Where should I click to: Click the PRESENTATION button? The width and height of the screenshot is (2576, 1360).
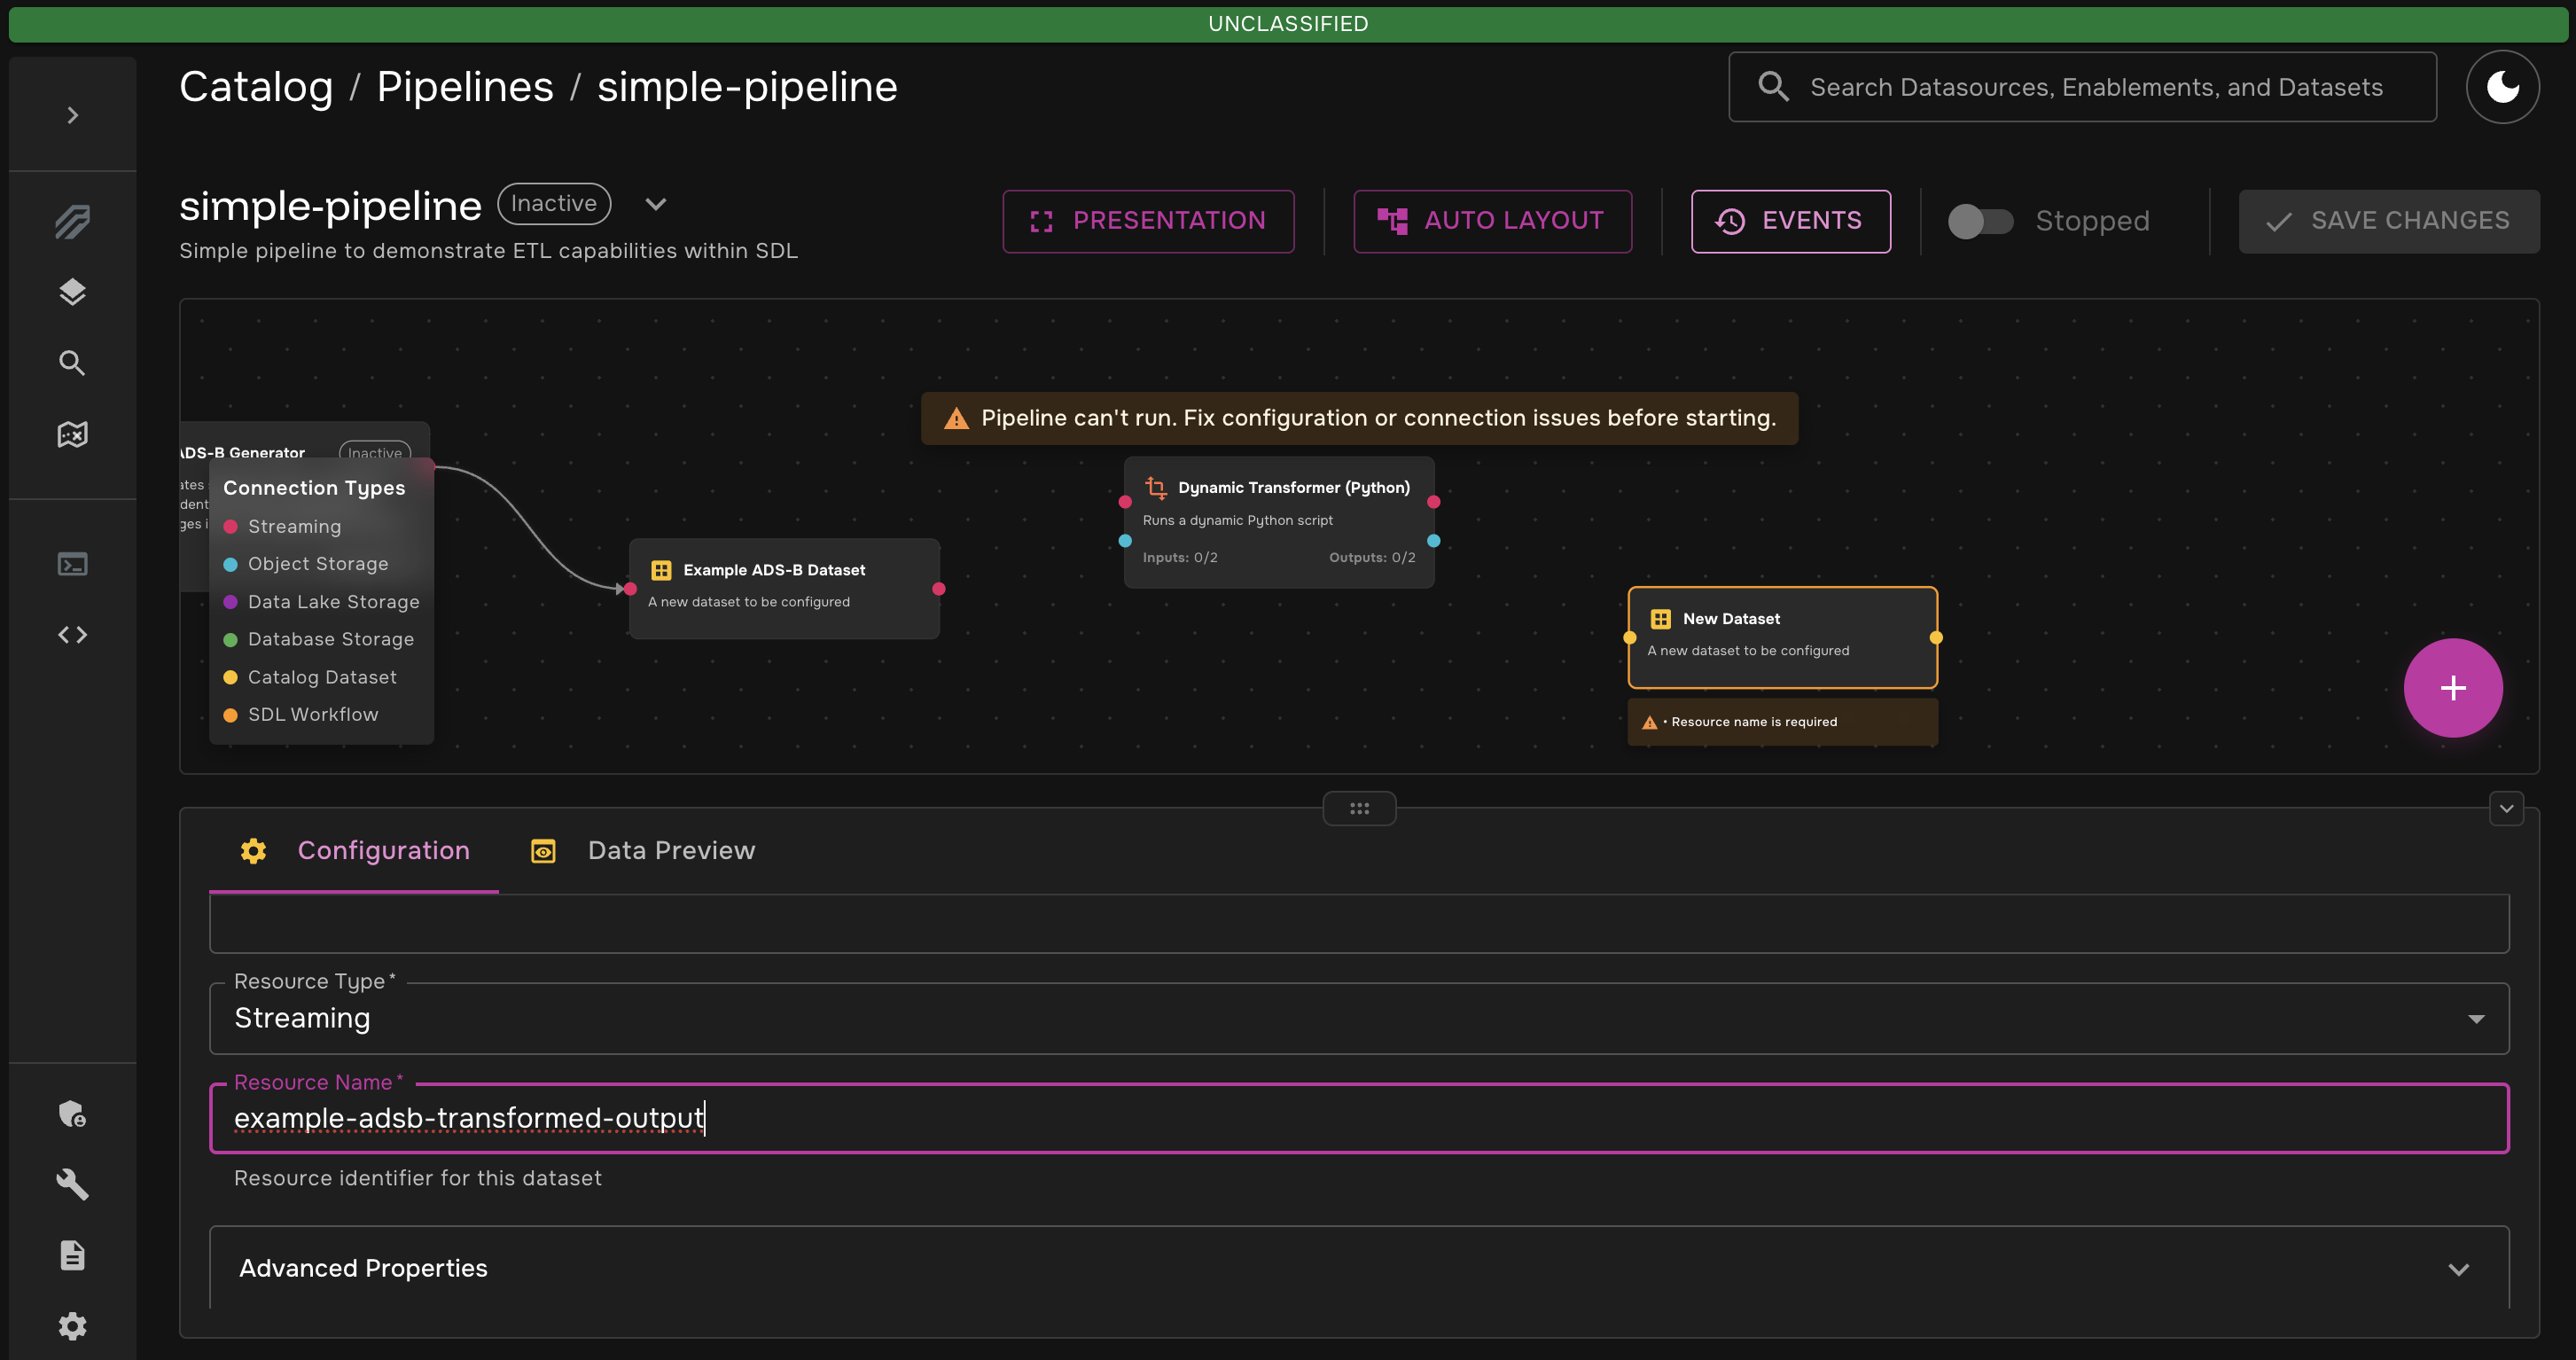(x=1148, y=221)
